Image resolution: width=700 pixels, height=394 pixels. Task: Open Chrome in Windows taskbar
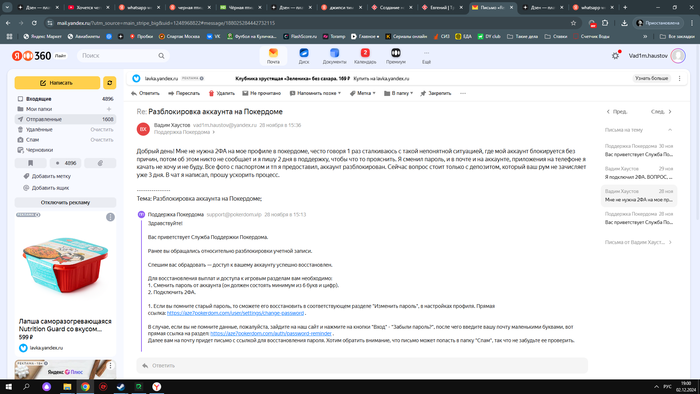[85, 387]
